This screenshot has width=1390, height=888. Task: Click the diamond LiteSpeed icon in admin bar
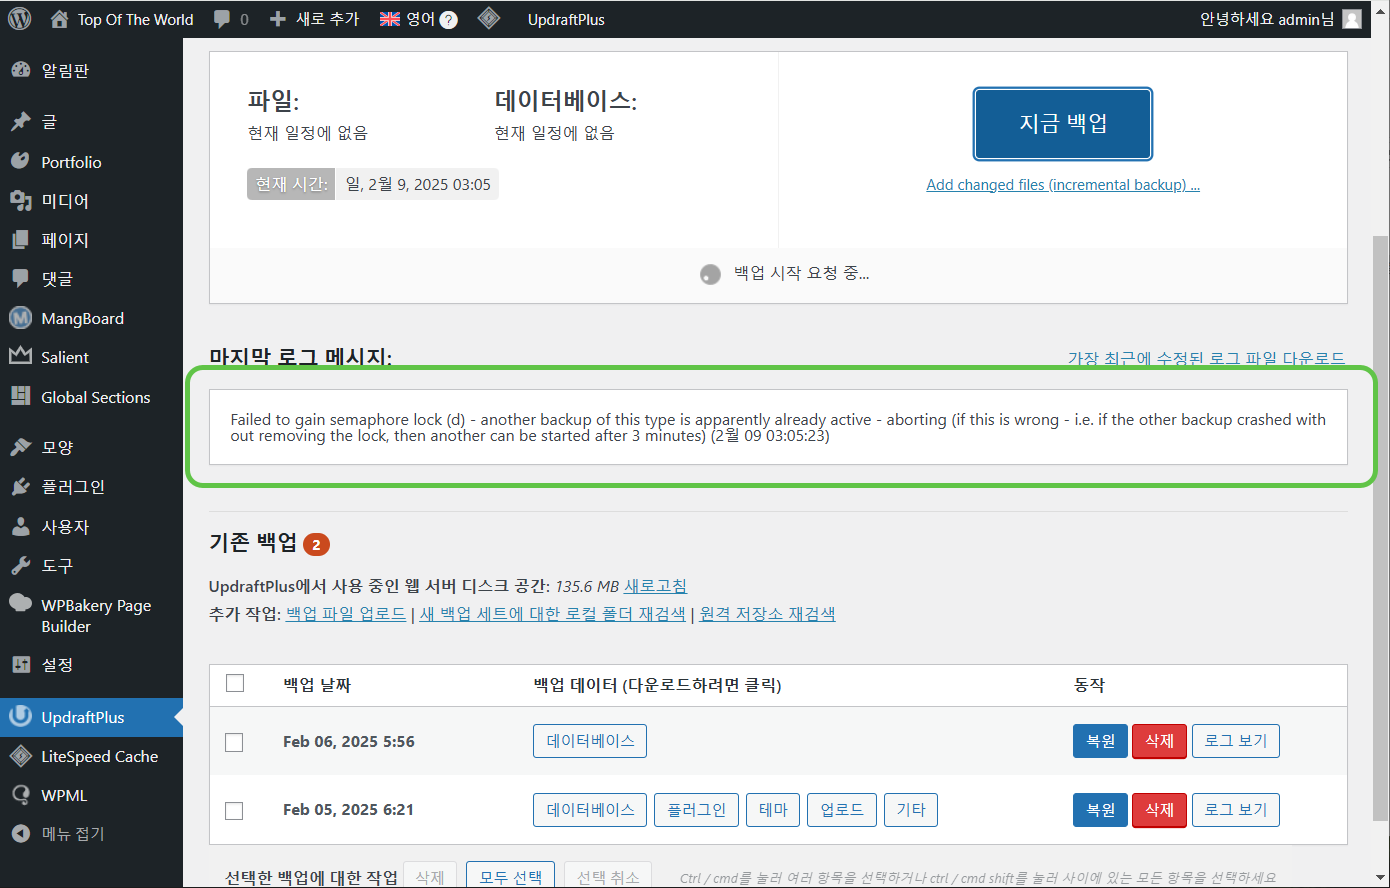[489, 19]
